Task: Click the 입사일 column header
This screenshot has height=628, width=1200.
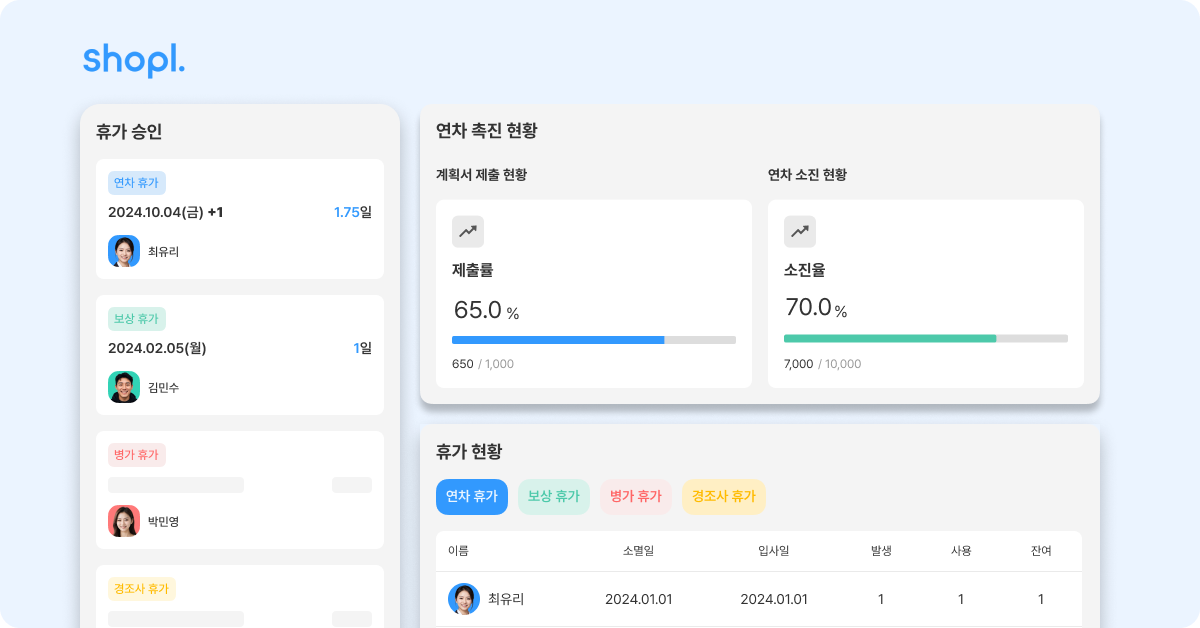Action: coord(774,551)
